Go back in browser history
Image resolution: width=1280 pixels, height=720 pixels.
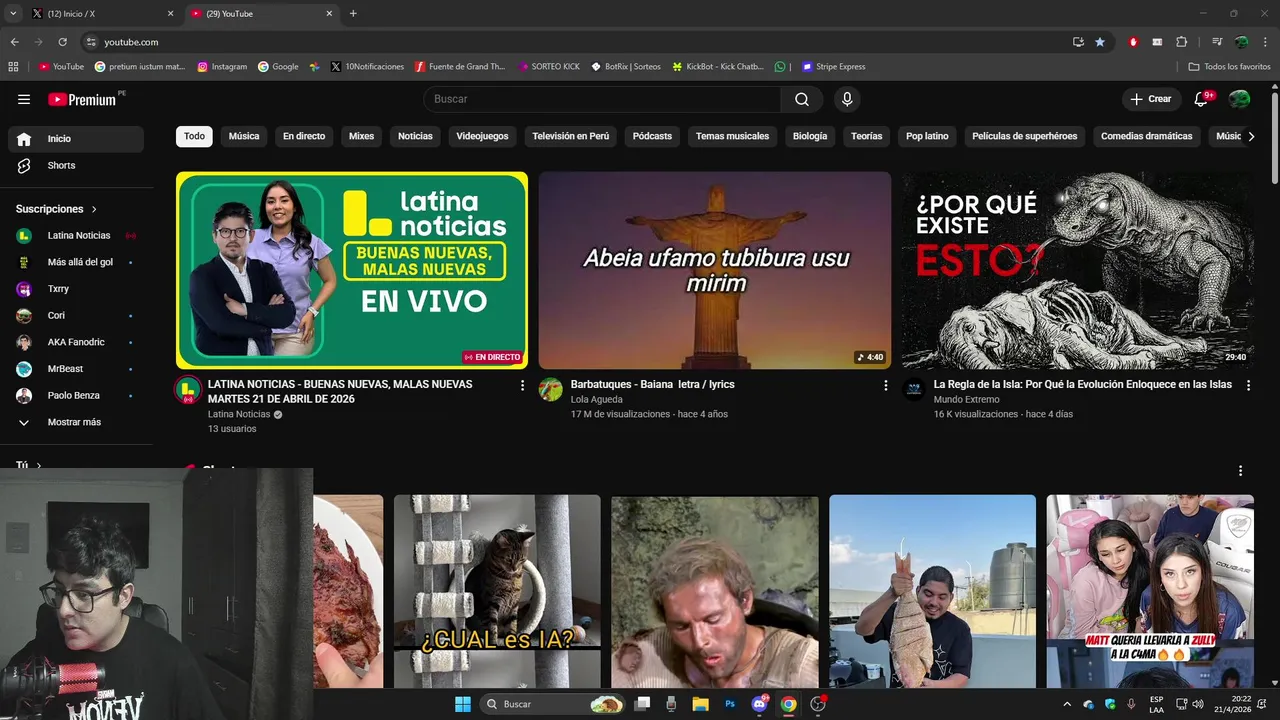click(x=14, y=42)
